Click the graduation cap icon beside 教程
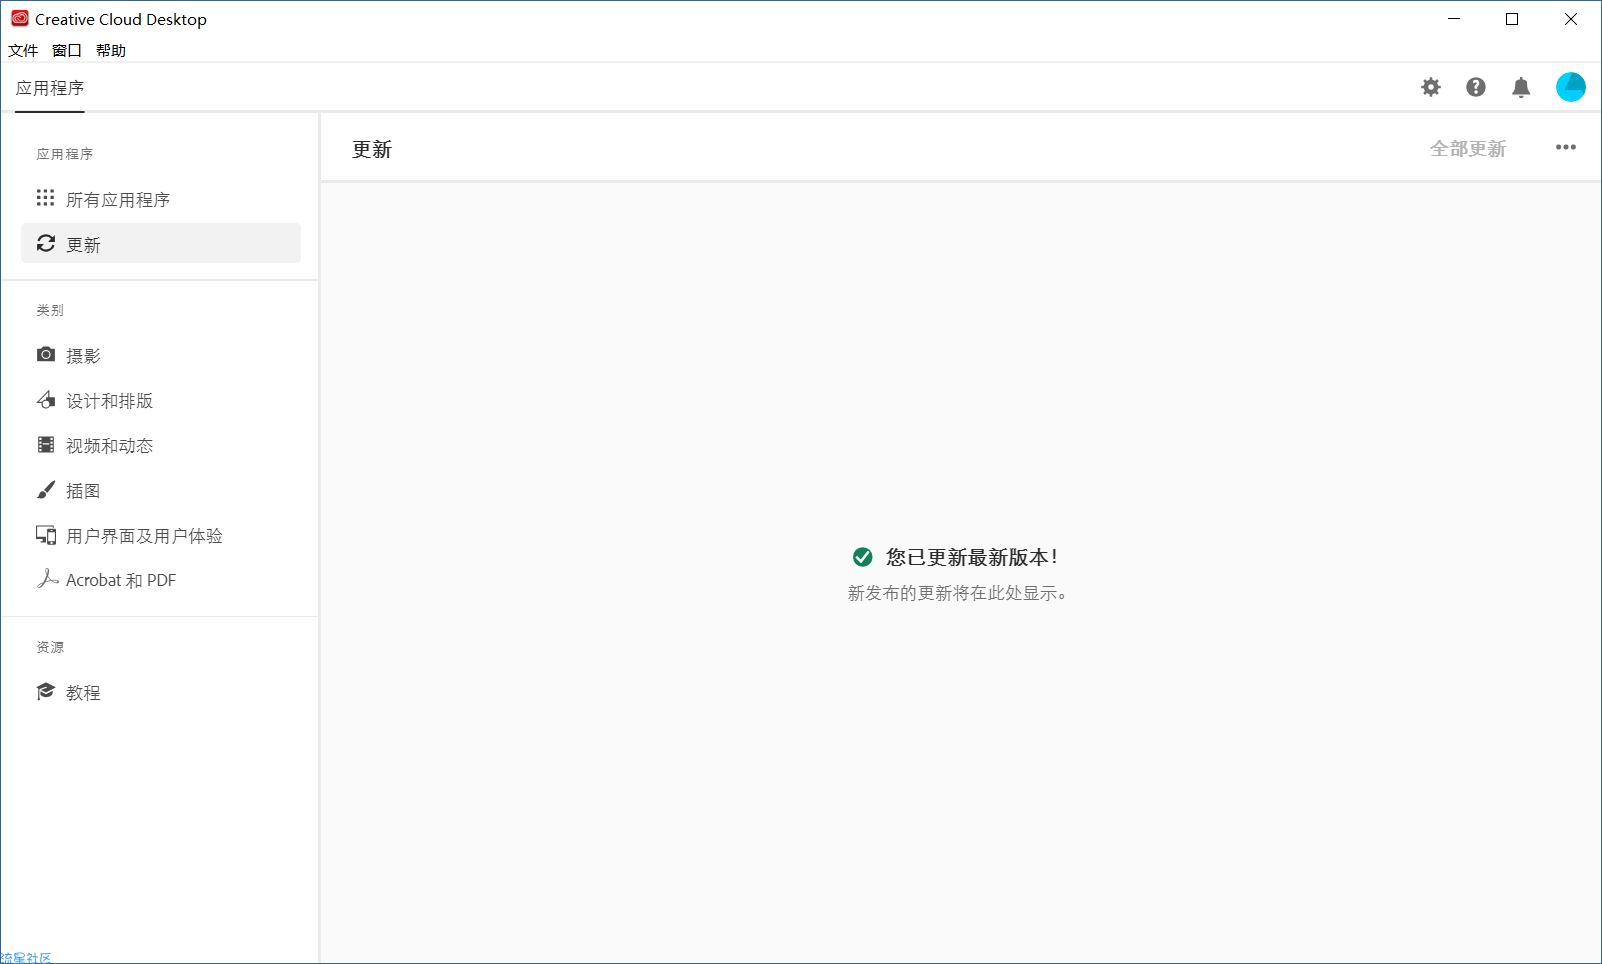Screen dimensions: 1602x964 (x=46, y=691)
